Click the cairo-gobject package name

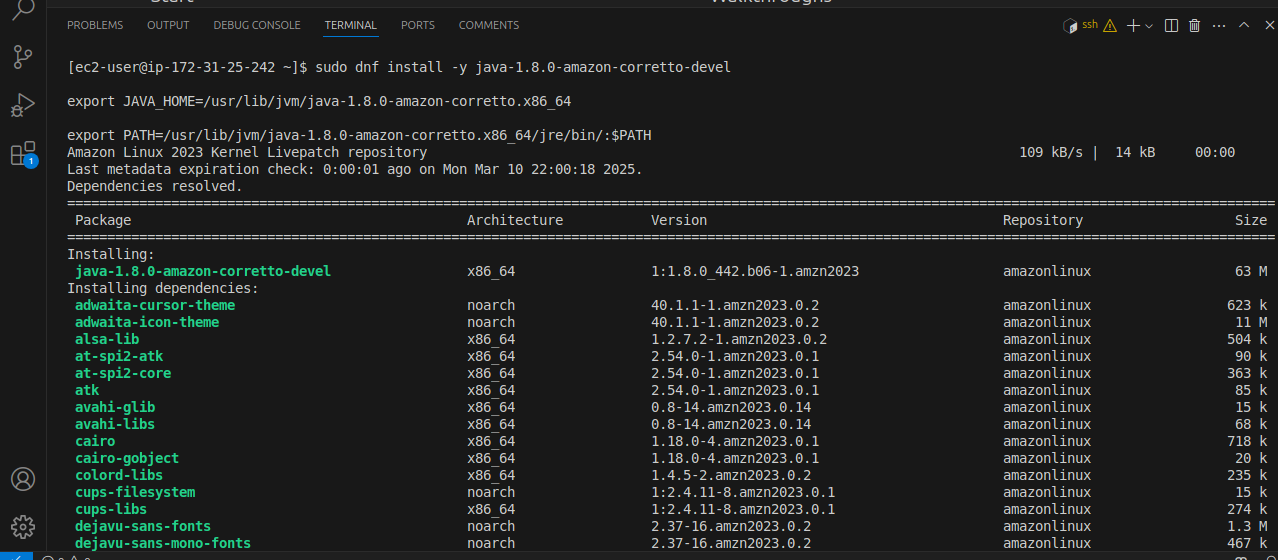[127, 459]
